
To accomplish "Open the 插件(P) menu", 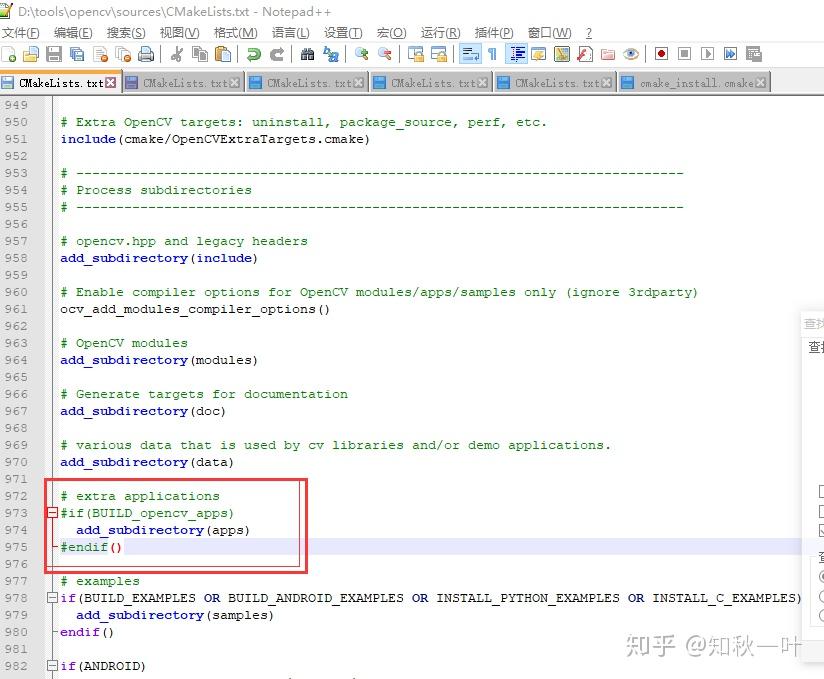I will [x=494, y=33].
